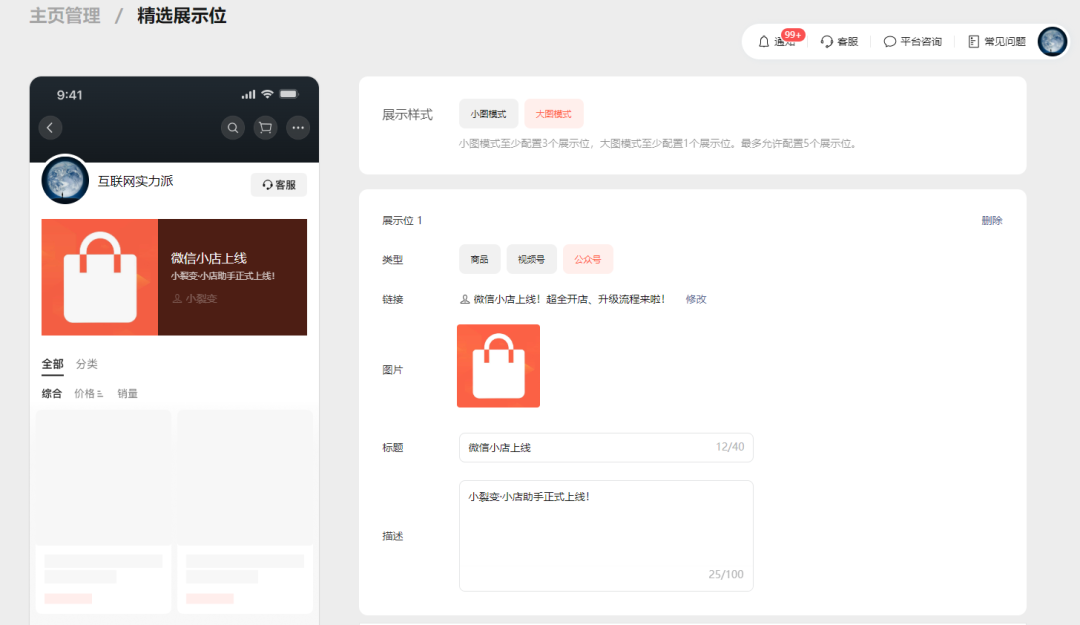
Task: Select 大图模式 display style
Action: click(553, 114)
